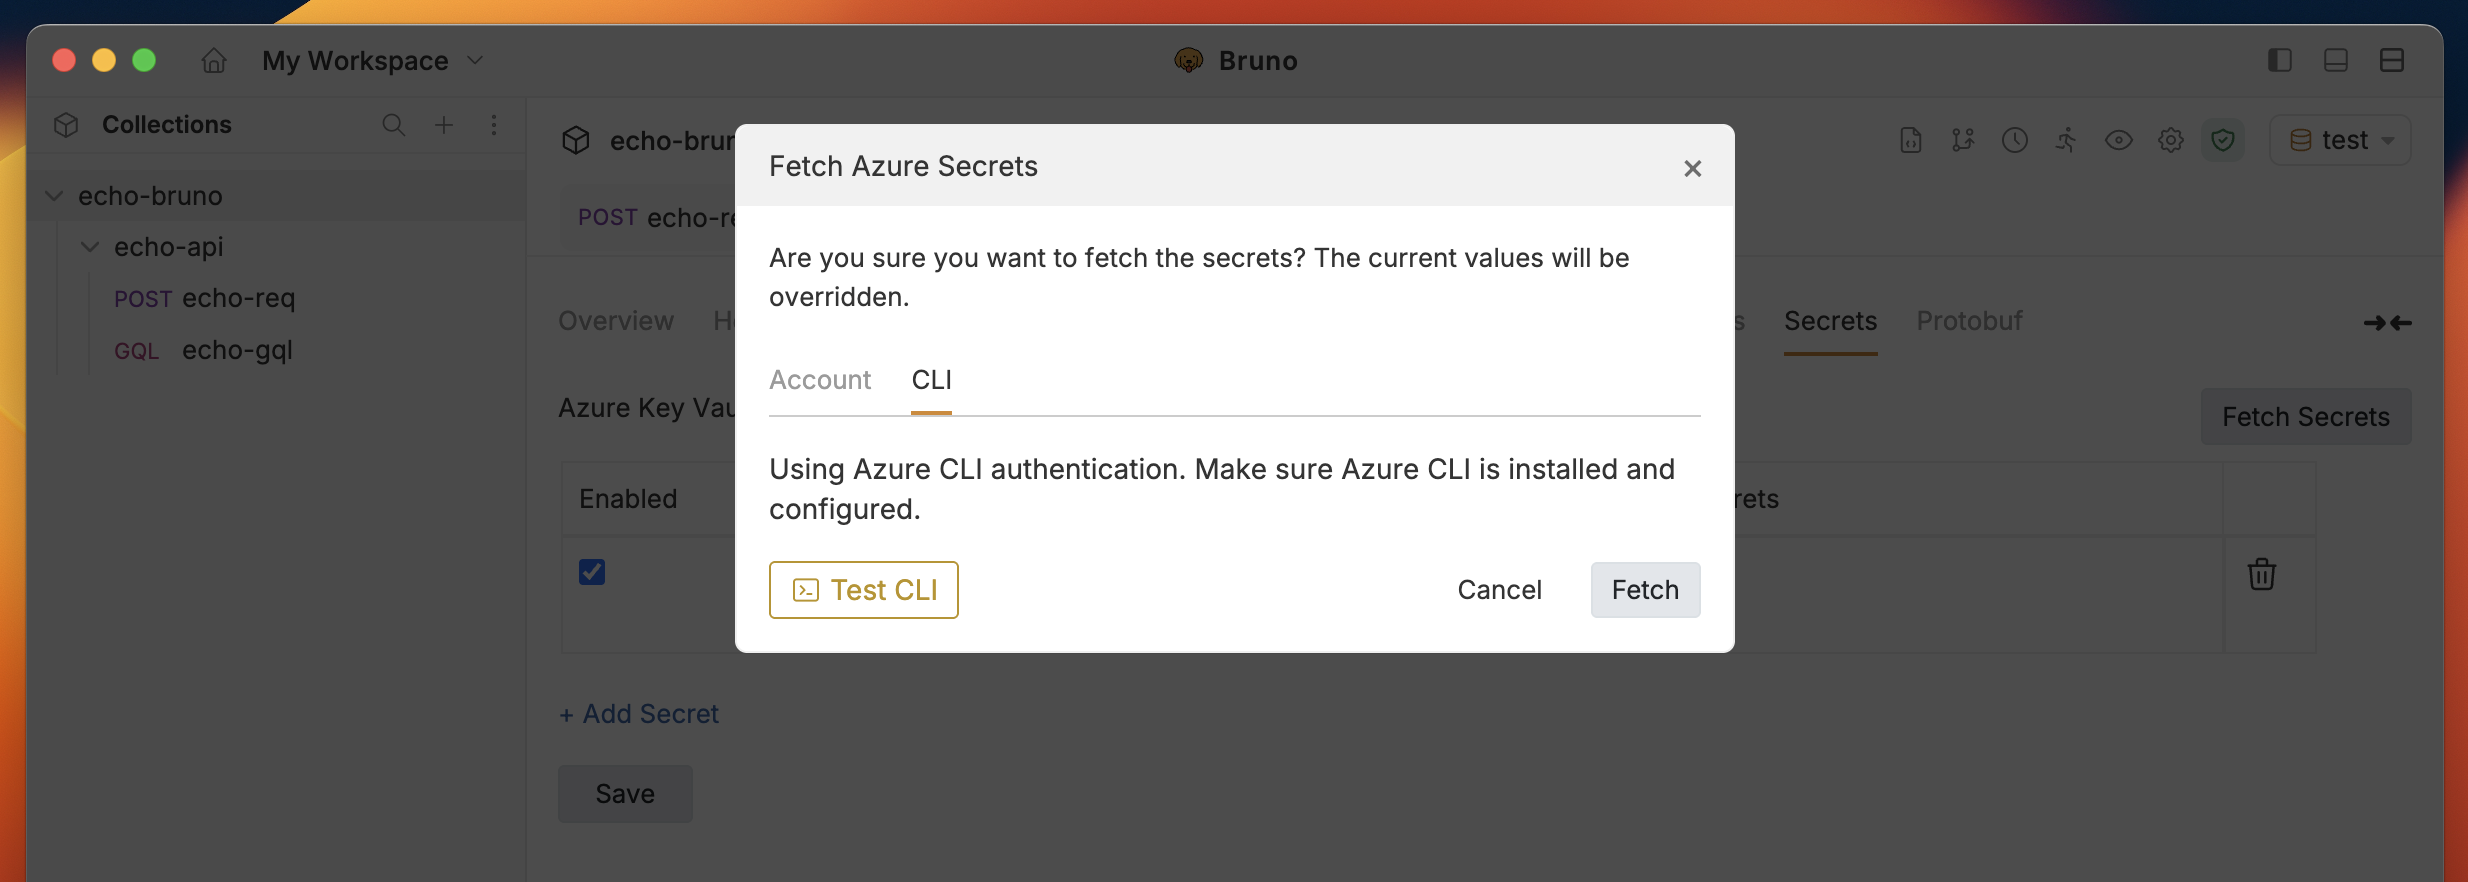
Task: Open collection settings gear icon
Action: pos(2170,140)
